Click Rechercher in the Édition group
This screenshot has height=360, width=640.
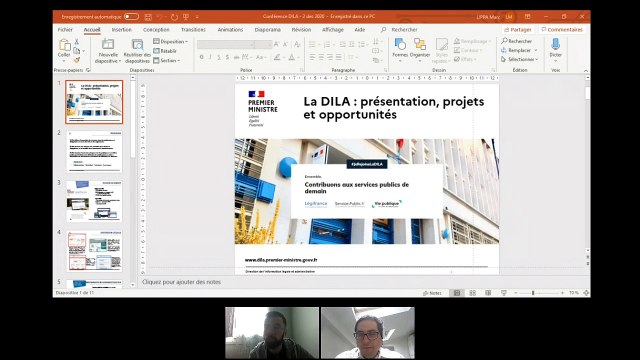517,41
